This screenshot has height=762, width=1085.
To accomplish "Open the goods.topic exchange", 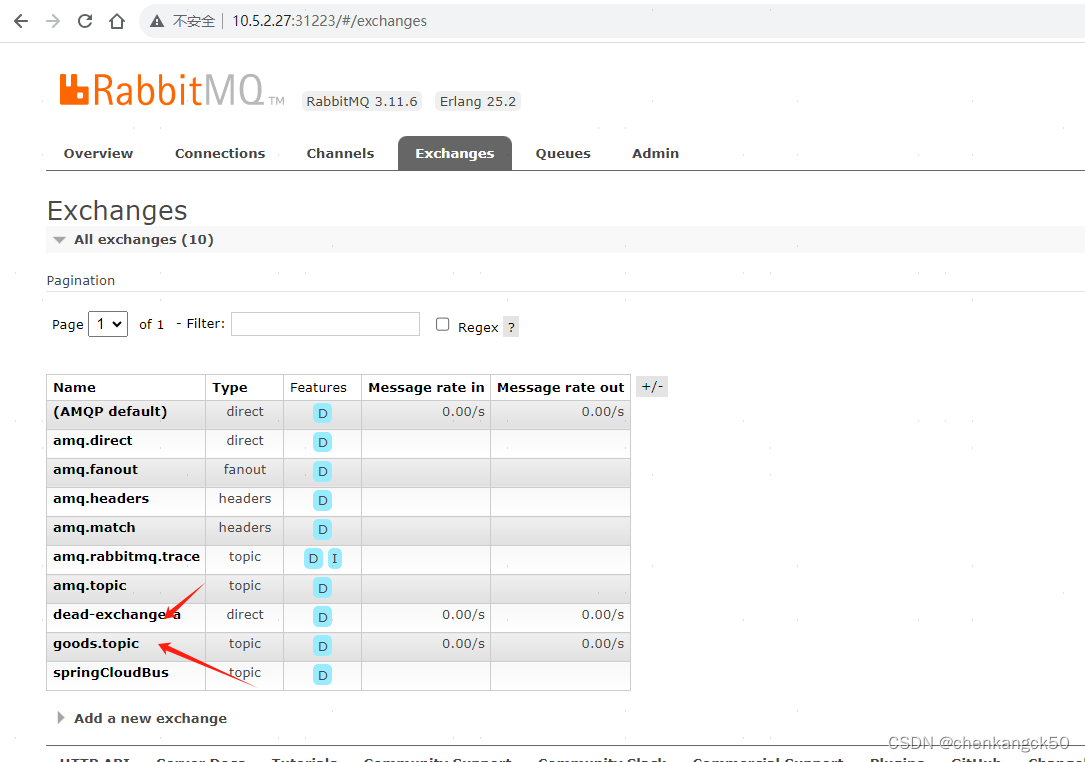I will [x=96, y=644].
